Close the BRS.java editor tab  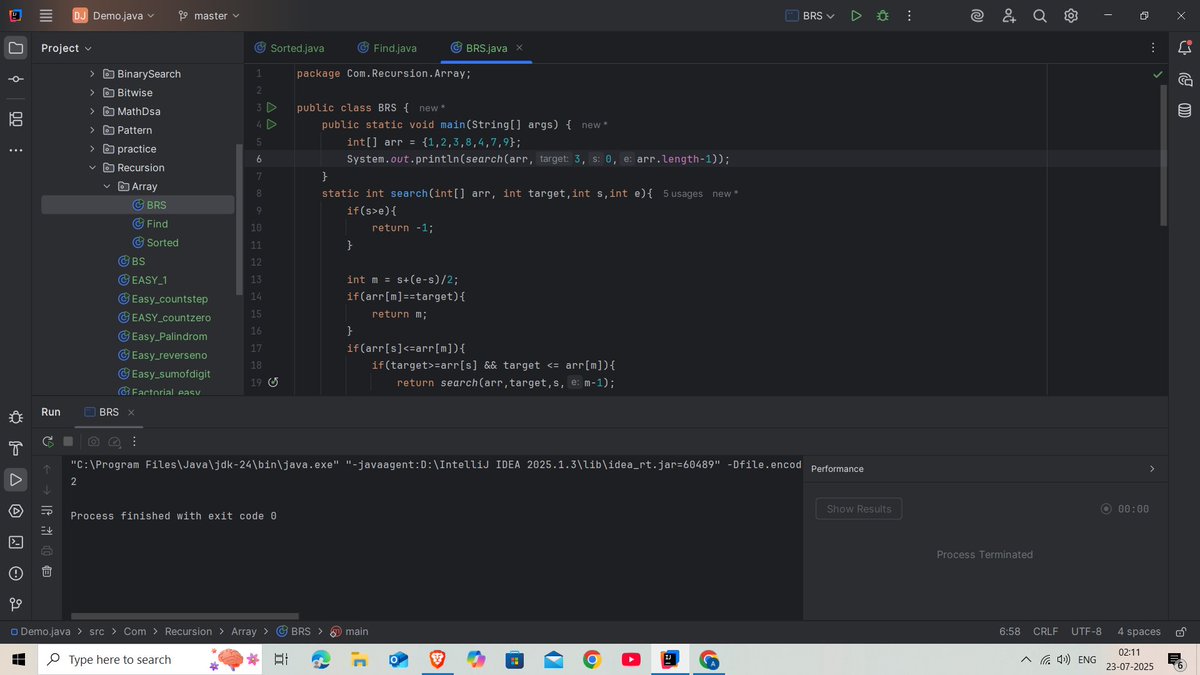[519, 47]
